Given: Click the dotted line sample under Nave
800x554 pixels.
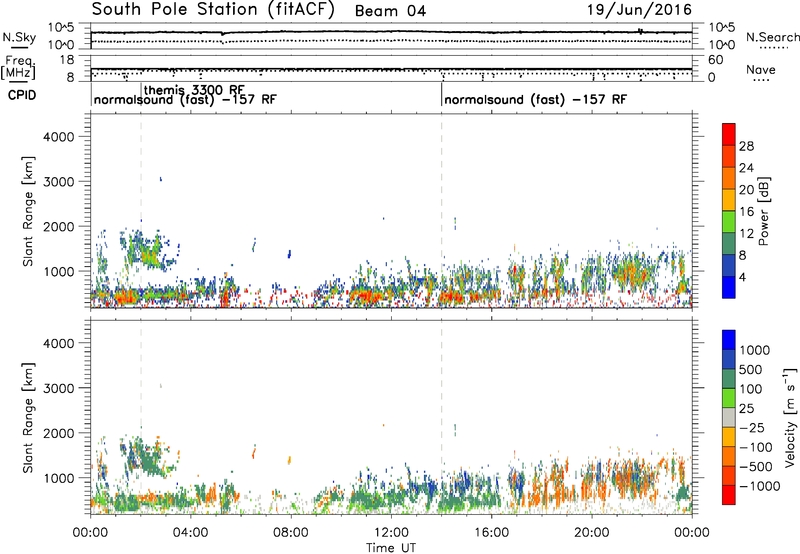Looking at the screenshot, I should 762,80.
